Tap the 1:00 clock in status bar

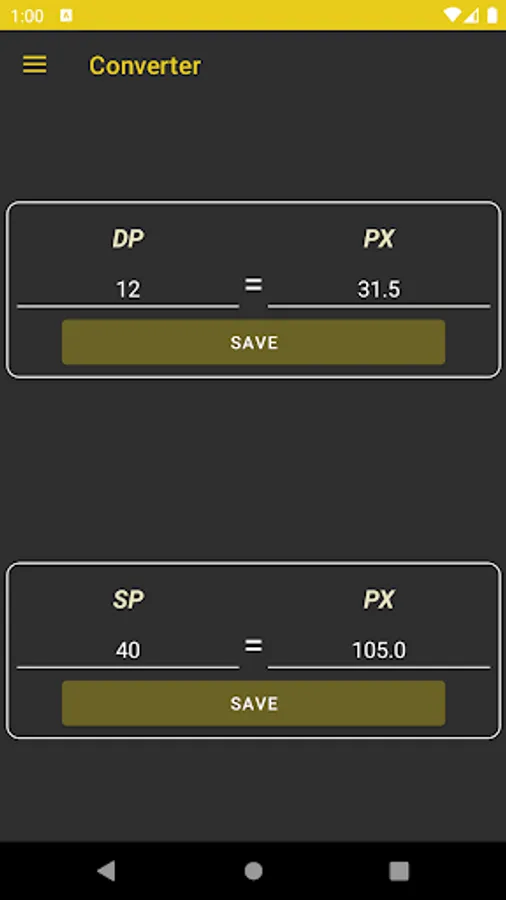[x=27, y=15]
